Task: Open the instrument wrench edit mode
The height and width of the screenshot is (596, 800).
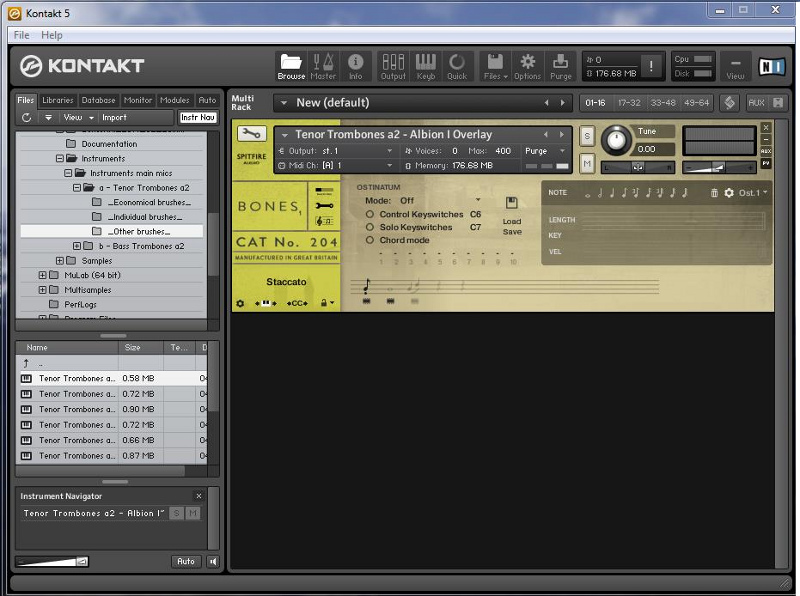Action: point(251,134)
